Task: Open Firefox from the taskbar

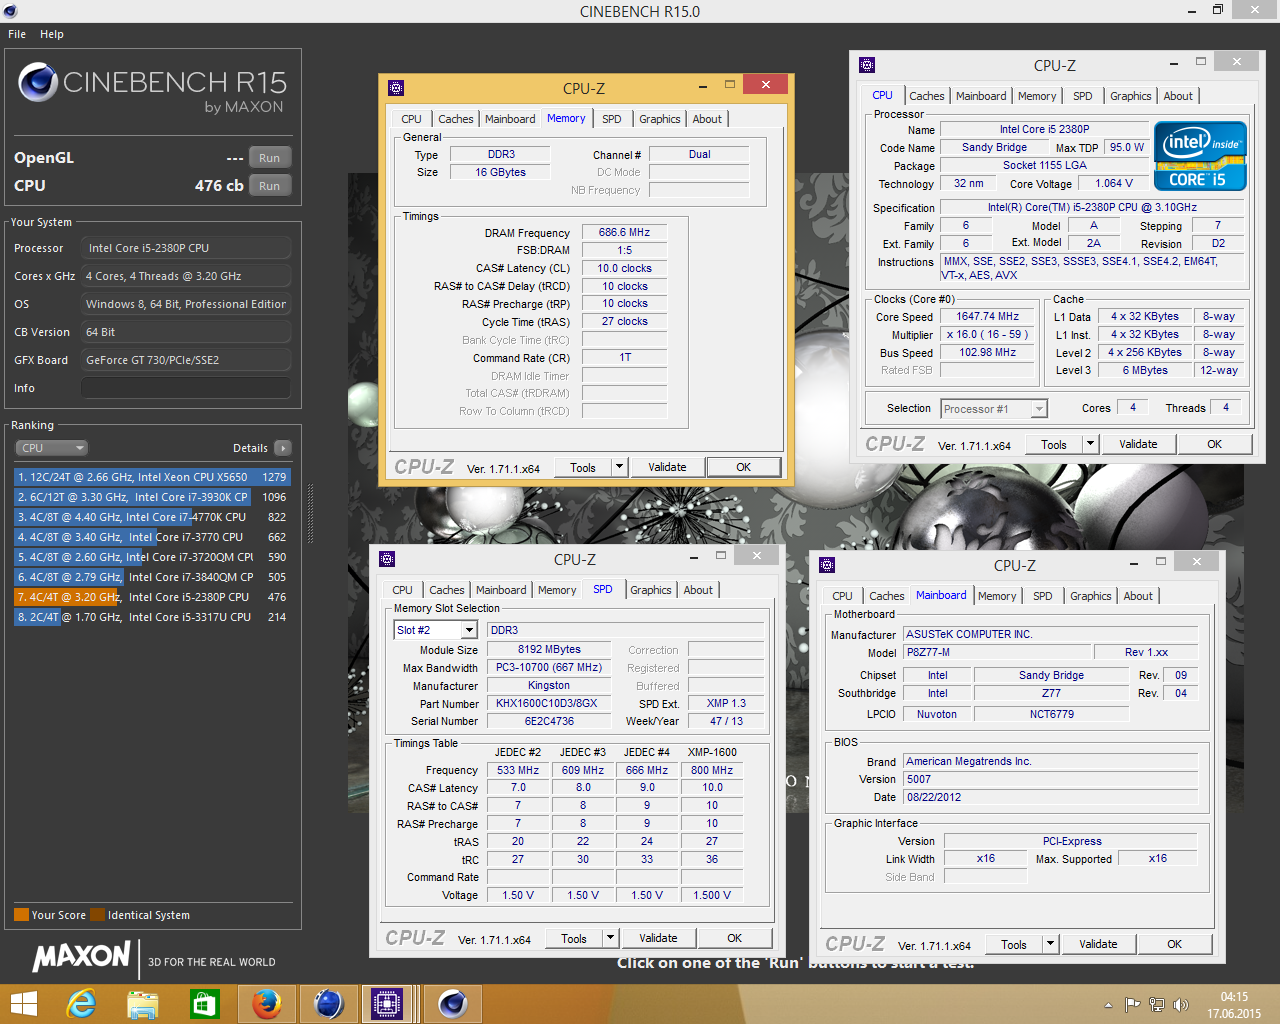Action: [267, 1003]
